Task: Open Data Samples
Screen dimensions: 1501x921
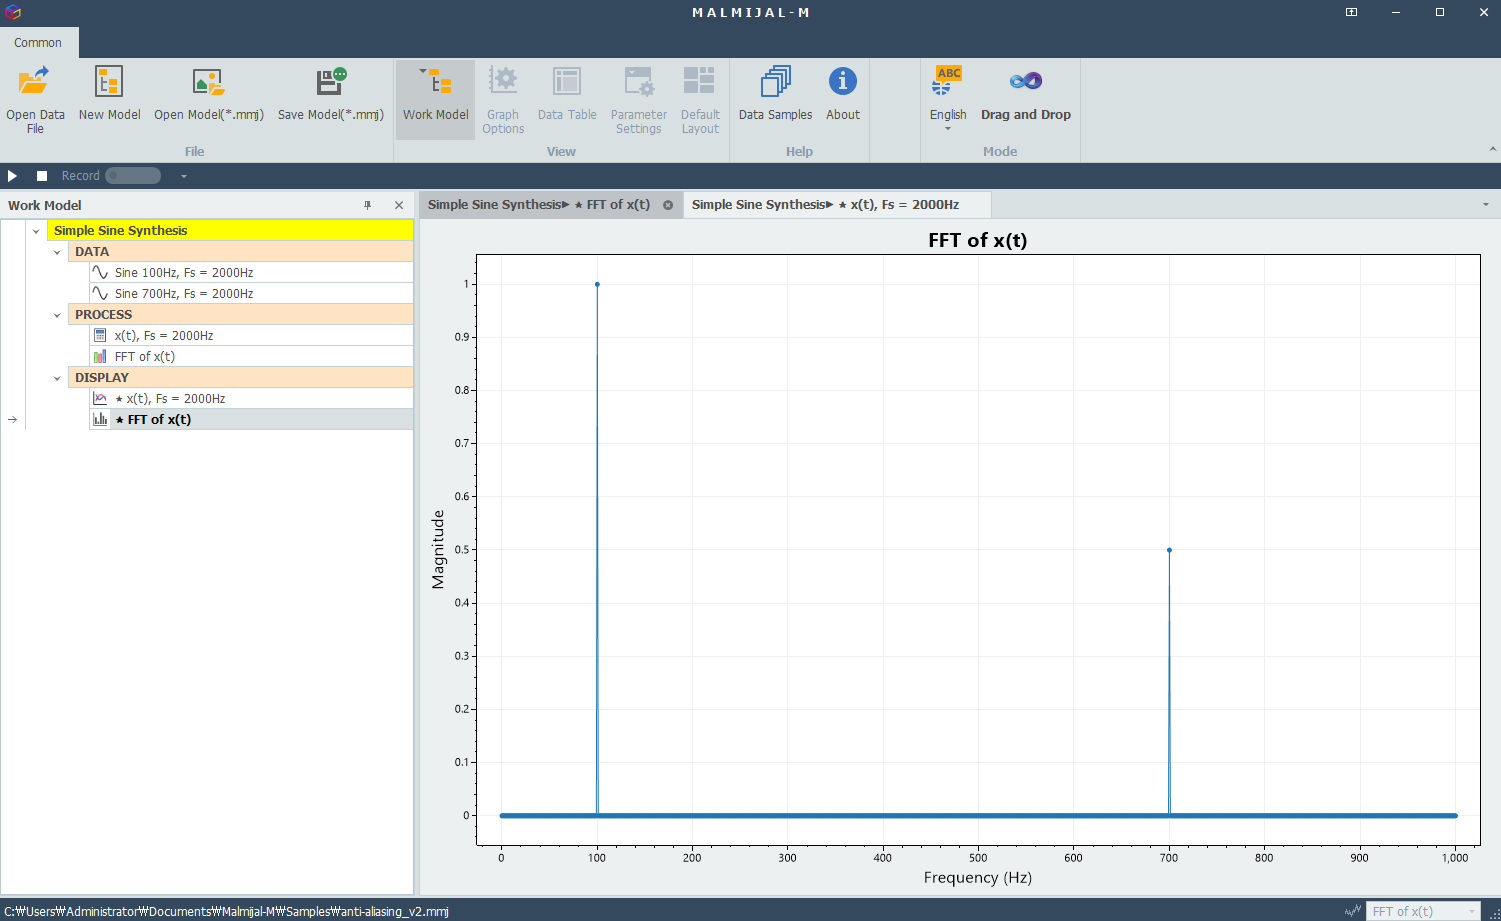Action: click(775, 94)
